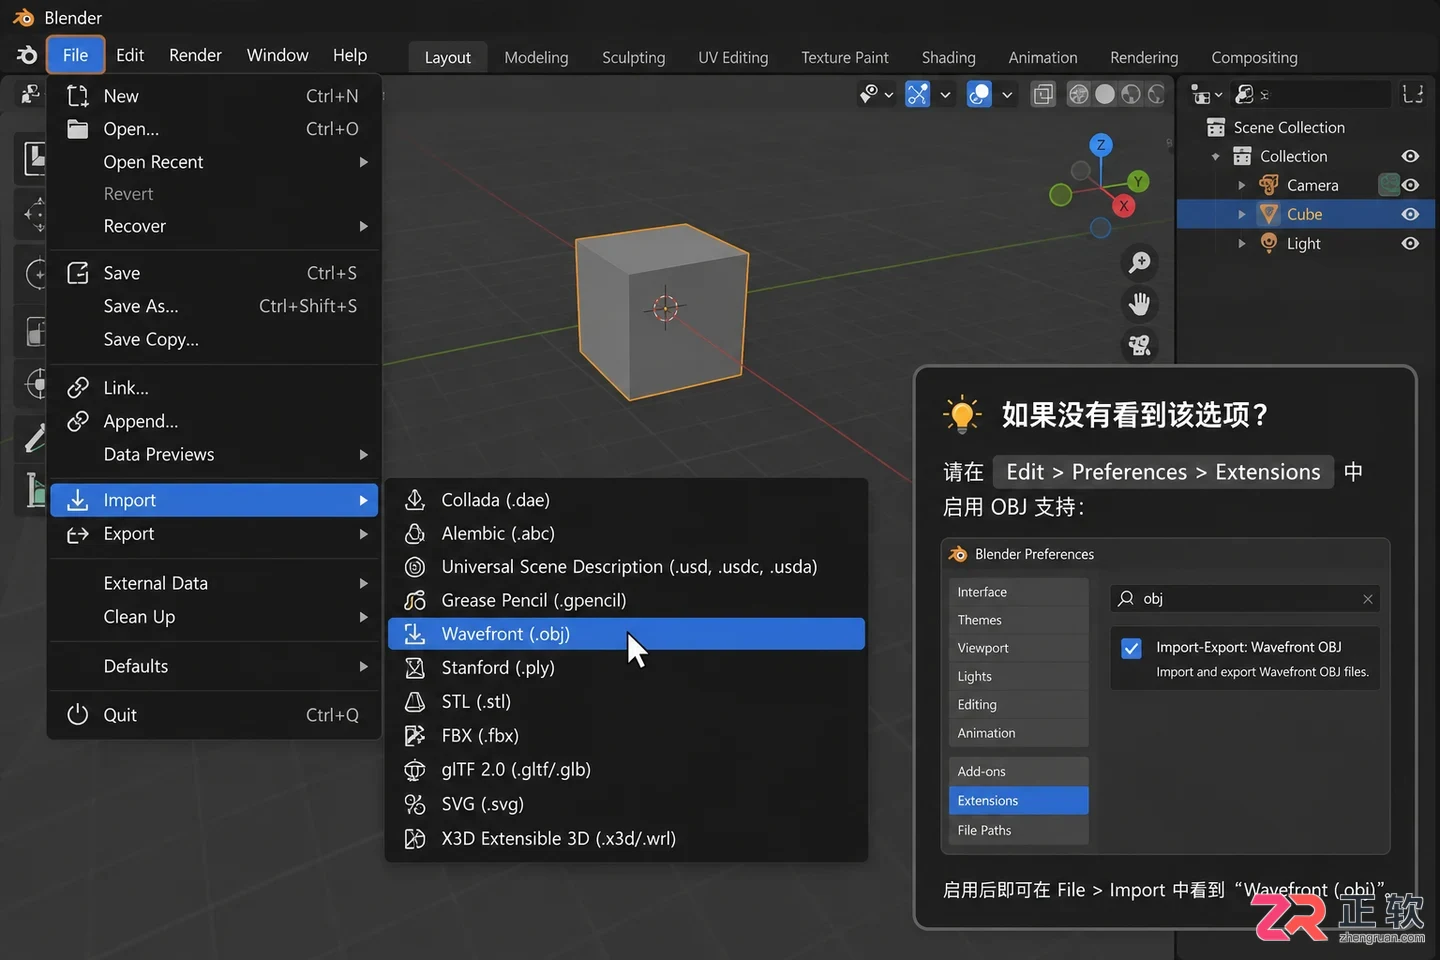Select material preview shading icon
Viewport: 1440px width, 960px height.
point(1131,94)
